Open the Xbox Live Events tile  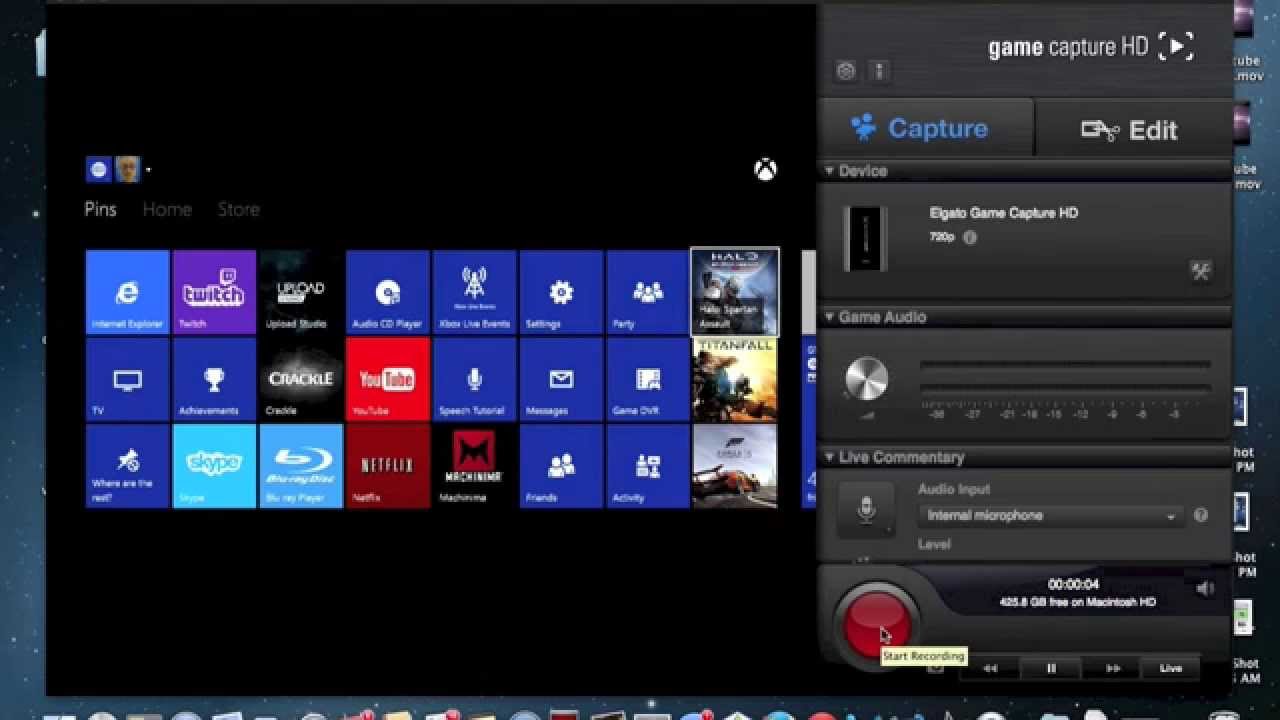pos(475,292)
